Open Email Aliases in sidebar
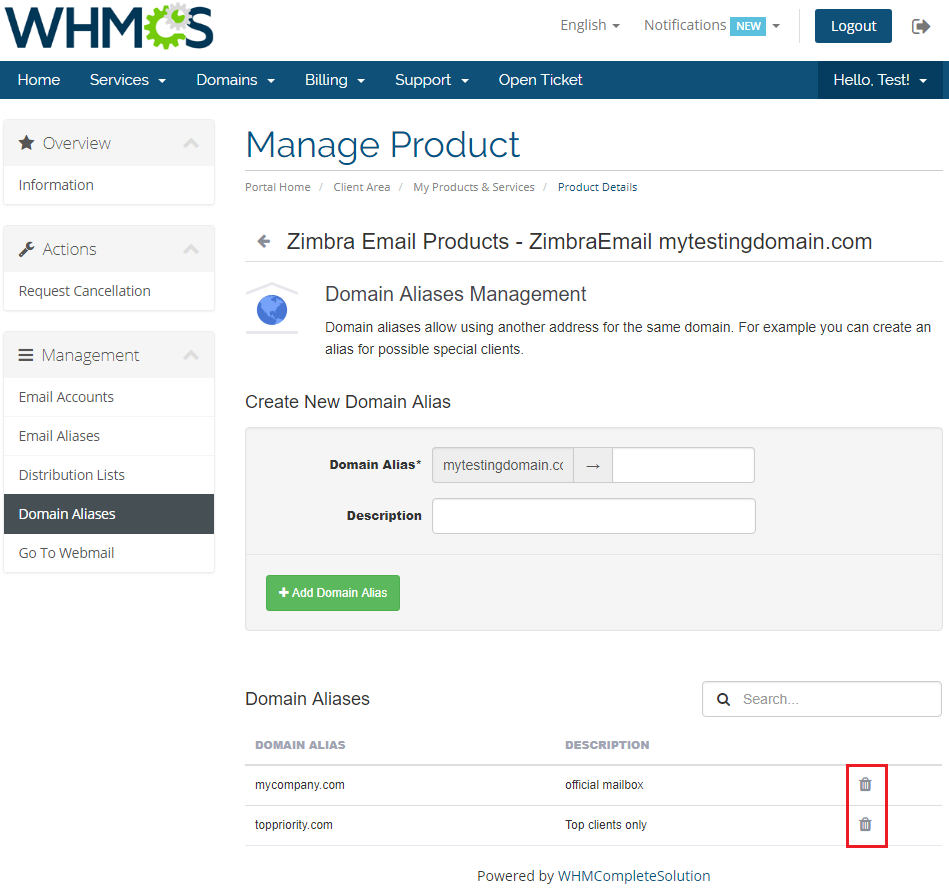This screenshot has height=893, width=949. pos(109,436)
